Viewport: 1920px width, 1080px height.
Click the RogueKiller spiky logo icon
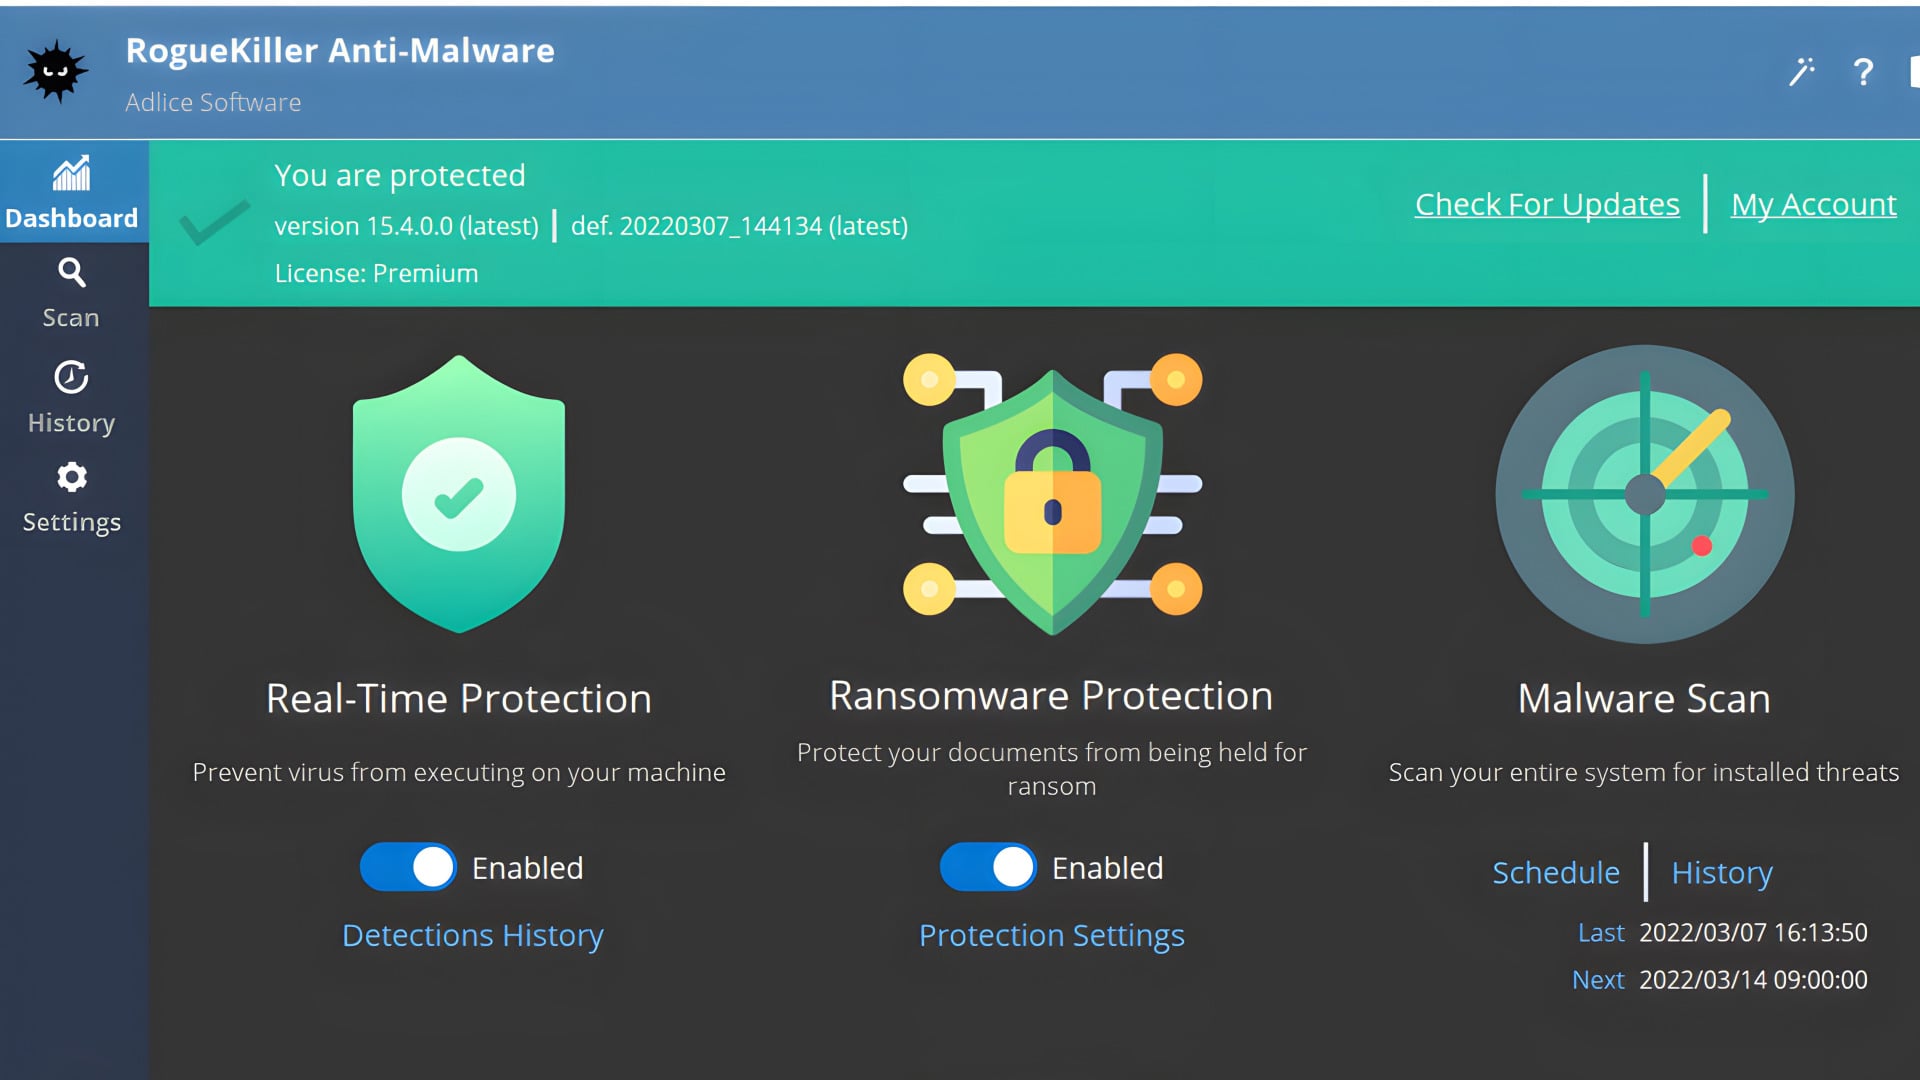point(56,71)
